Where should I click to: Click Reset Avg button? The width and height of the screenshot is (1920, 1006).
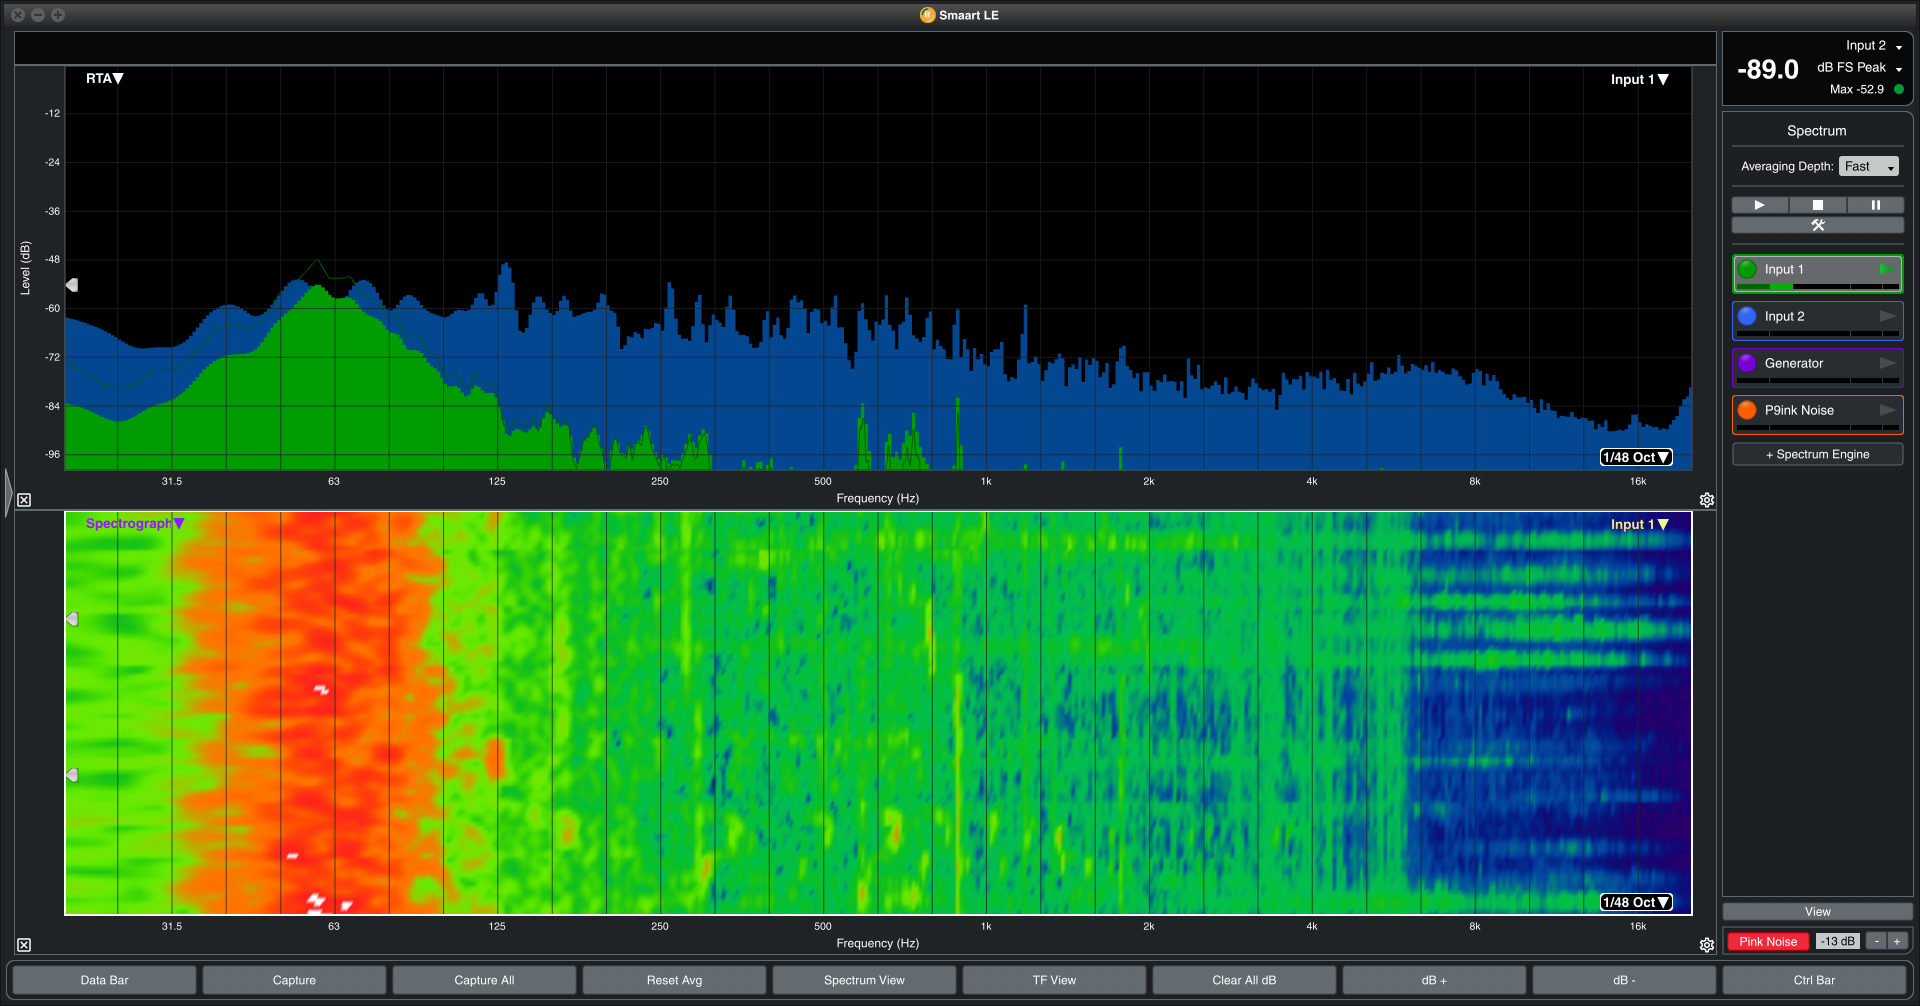(674, 980)
